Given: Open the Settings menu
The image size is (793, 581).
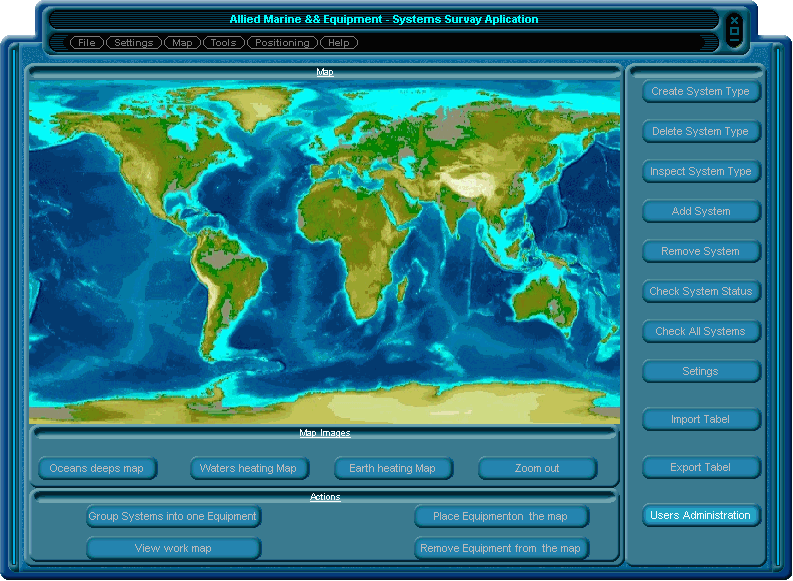Looking at the screenshot, I should pyautogui.click(x=133, y=43).
